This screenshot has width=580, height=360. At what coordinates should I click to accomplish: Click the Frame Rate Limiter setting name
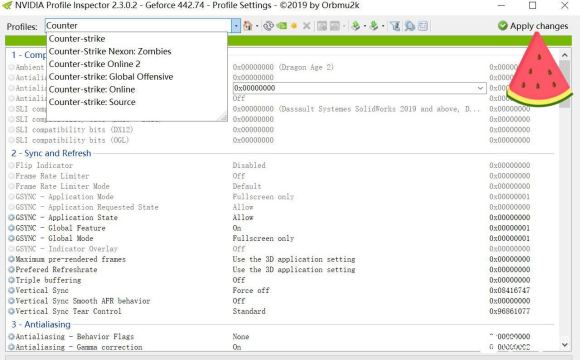pos(52,176)
